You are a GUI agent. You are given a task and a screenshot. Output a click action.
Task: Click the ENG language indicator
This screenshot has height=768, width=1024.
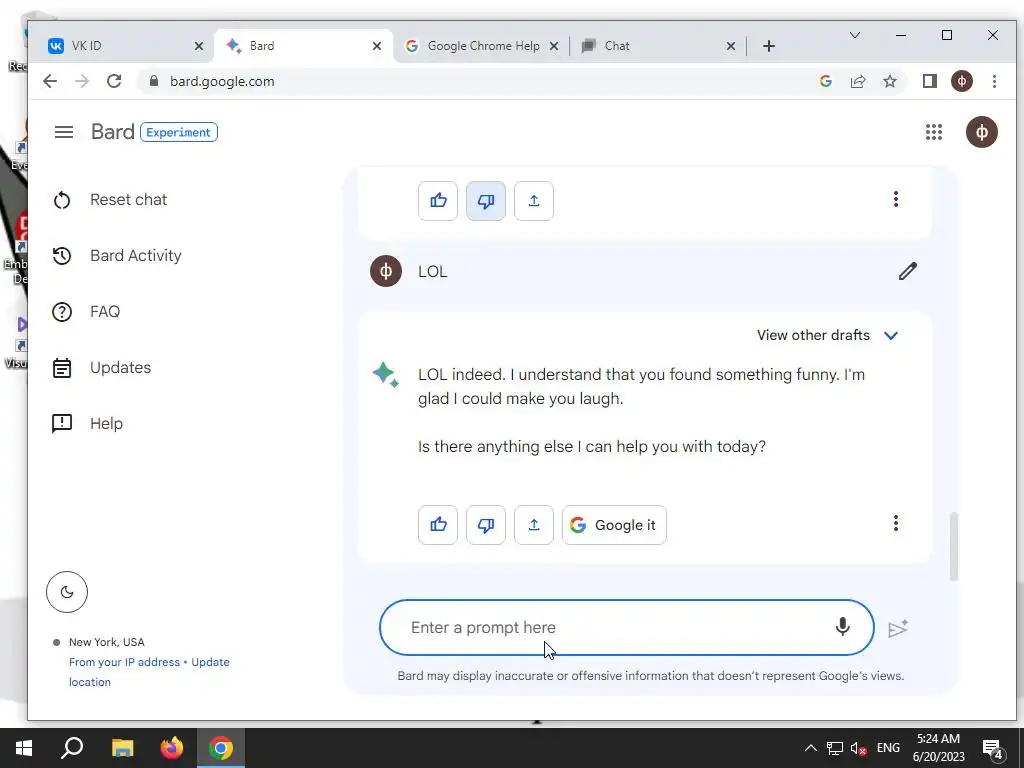[x=888, y=748]
